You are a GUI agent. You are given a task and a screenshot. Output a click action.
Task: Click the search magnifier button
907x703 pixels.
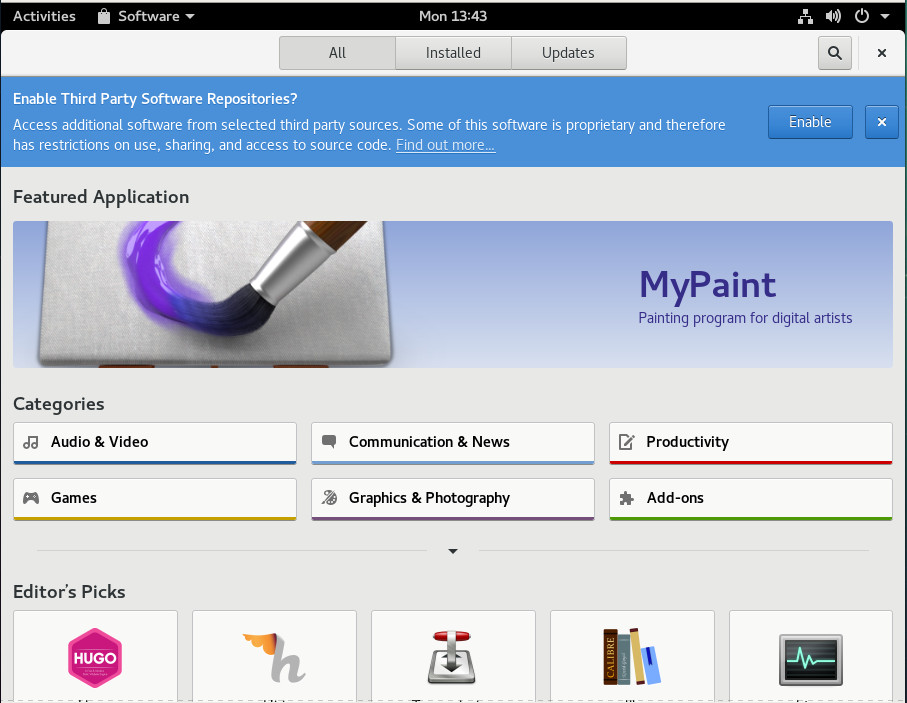[x=834, y=53]
